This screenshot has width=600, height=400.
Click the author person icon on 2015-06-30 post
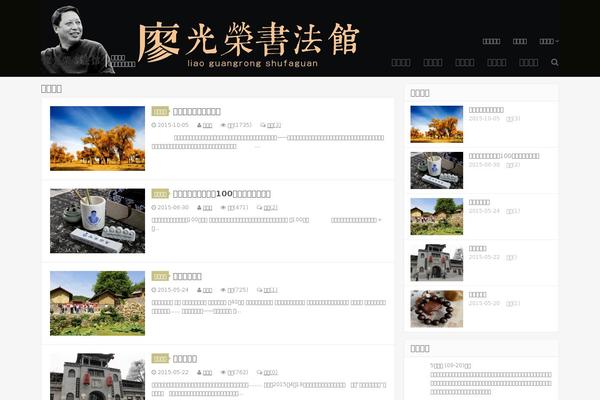click(199, 207)
